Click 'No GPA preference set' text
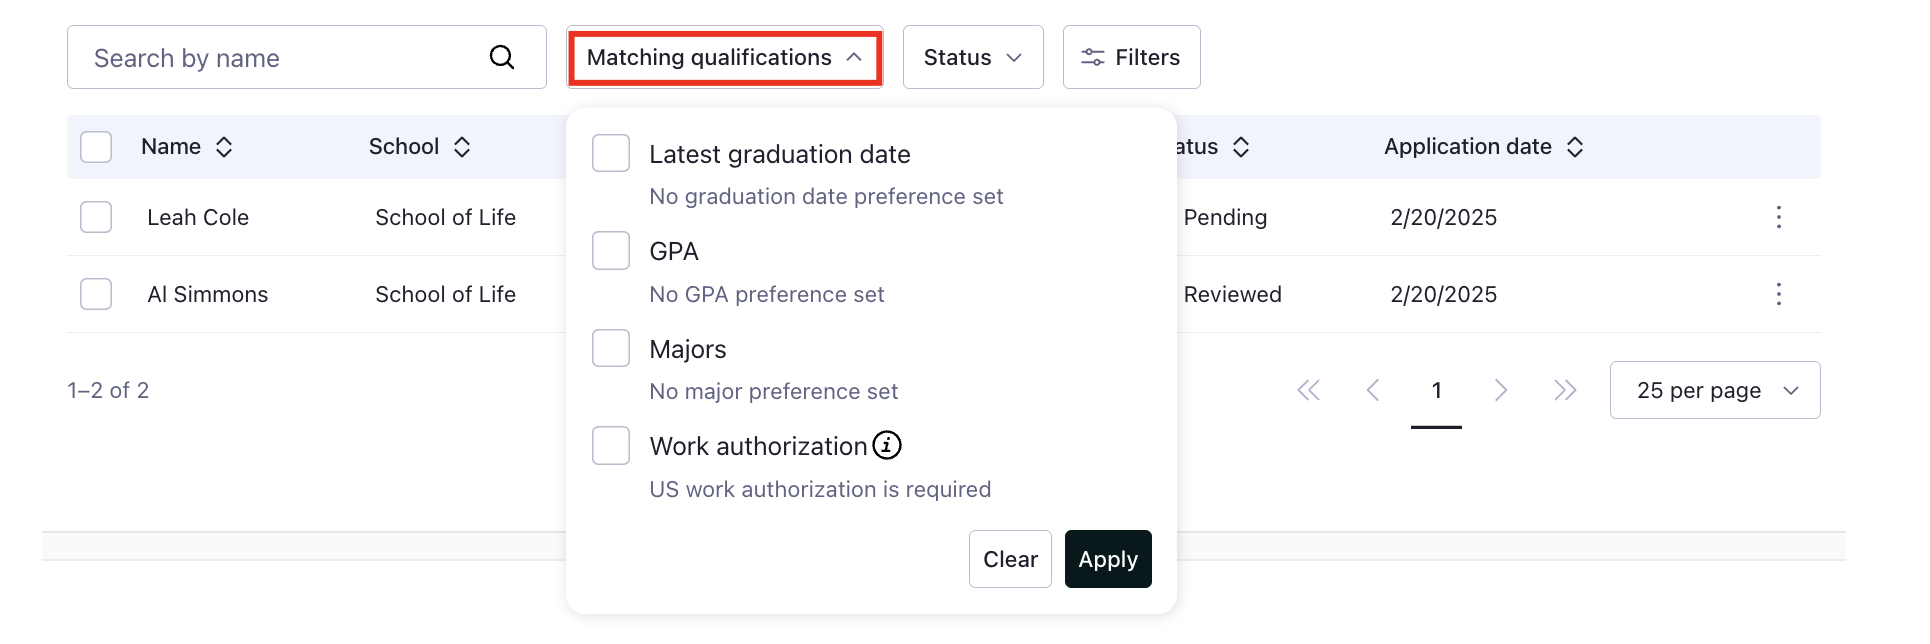Viewport: 1930px width, 644px height. 767,294
